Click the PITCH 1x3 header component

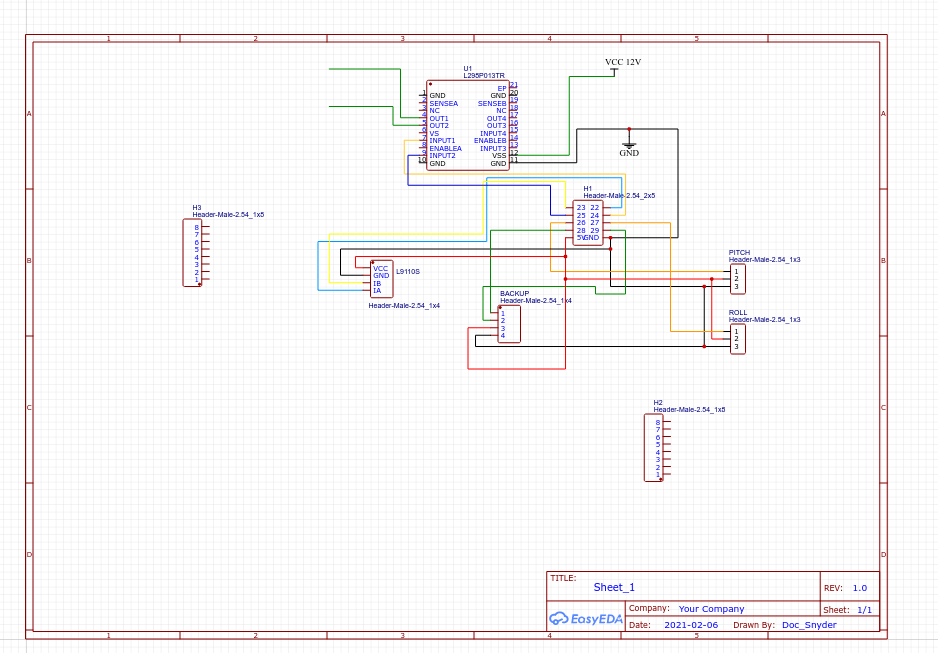[x=737, y=279]
